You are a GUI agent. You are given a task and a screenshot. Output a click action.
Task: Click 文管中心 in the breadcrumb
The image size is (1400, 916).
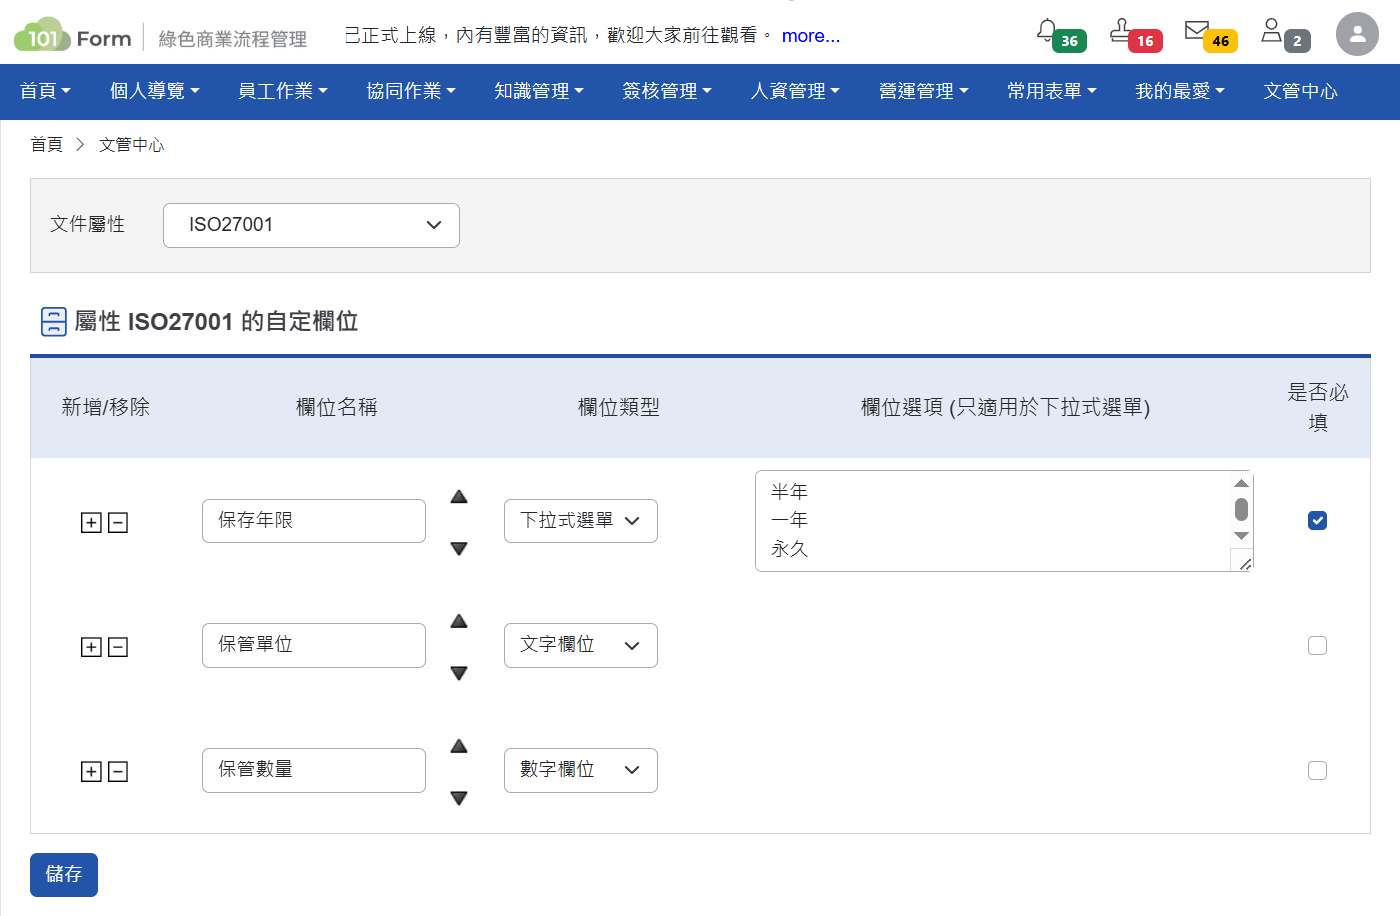[x=131, y=145]
